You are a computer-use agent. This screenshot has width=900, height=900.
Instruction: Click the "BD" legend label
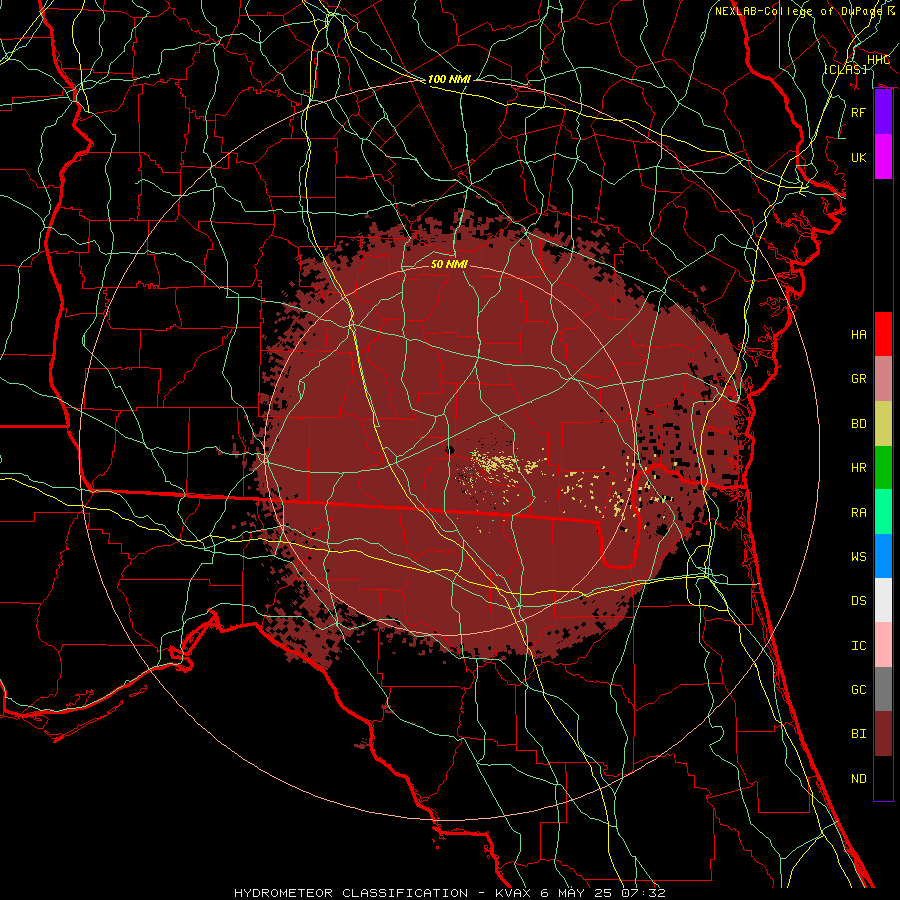click(858, 424)
